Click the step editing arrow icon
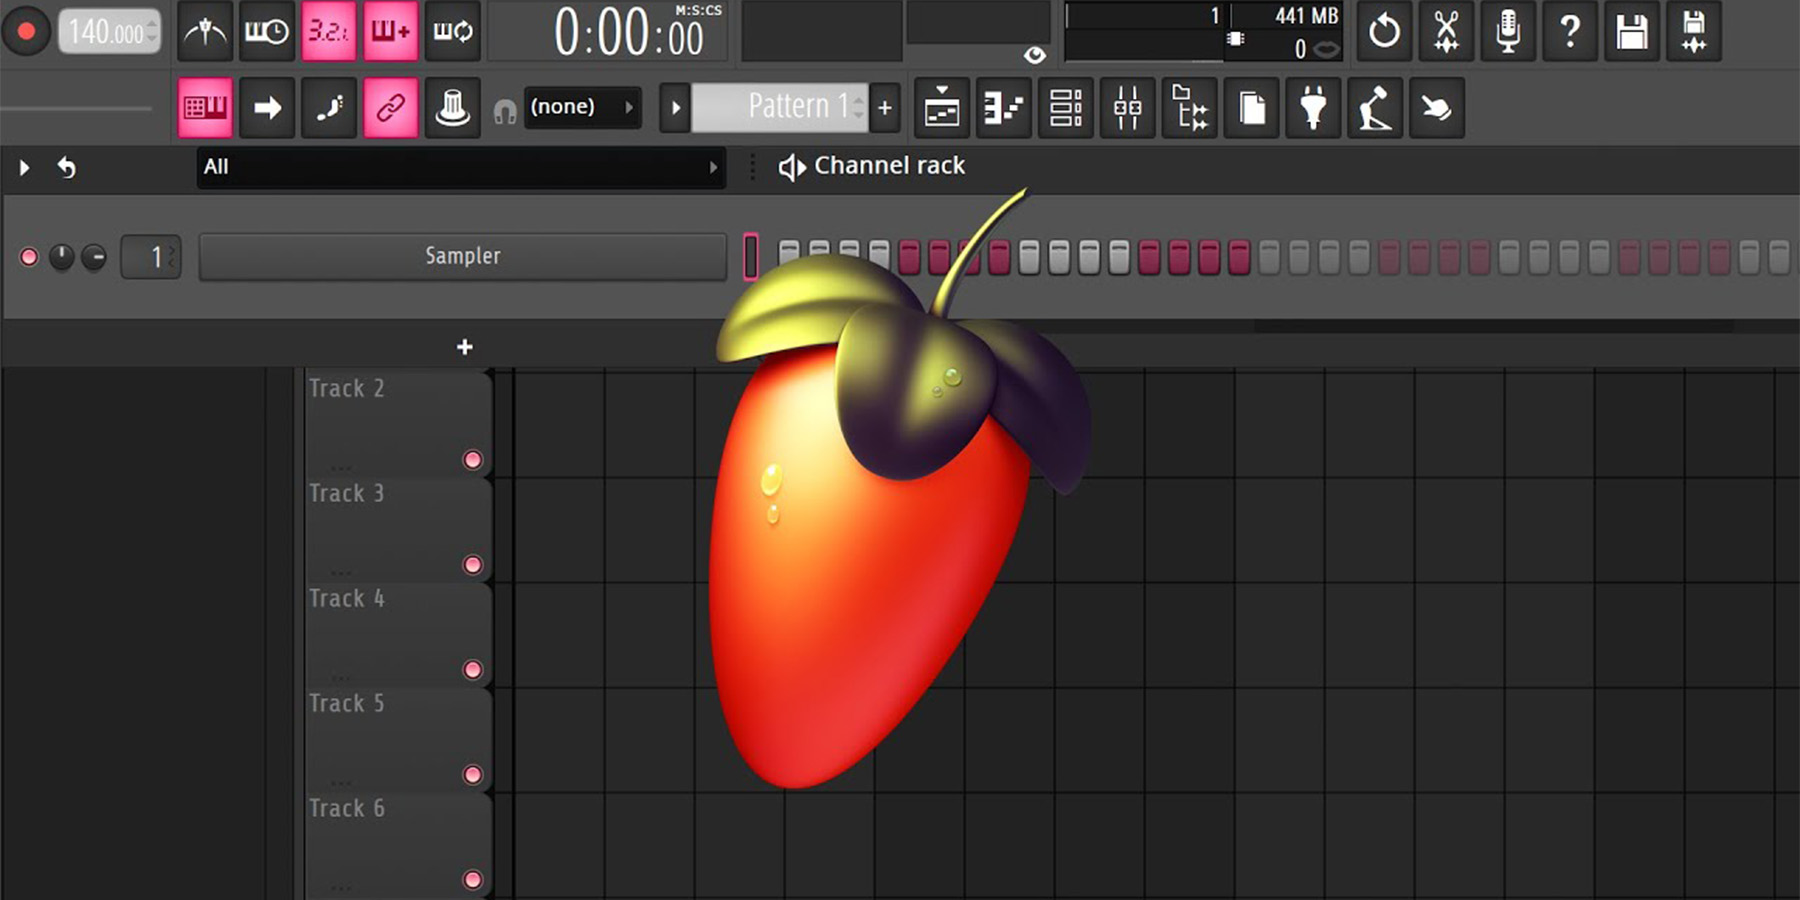Image resolution: width=1800 pixels, height=900 pixels. [267, 107]
